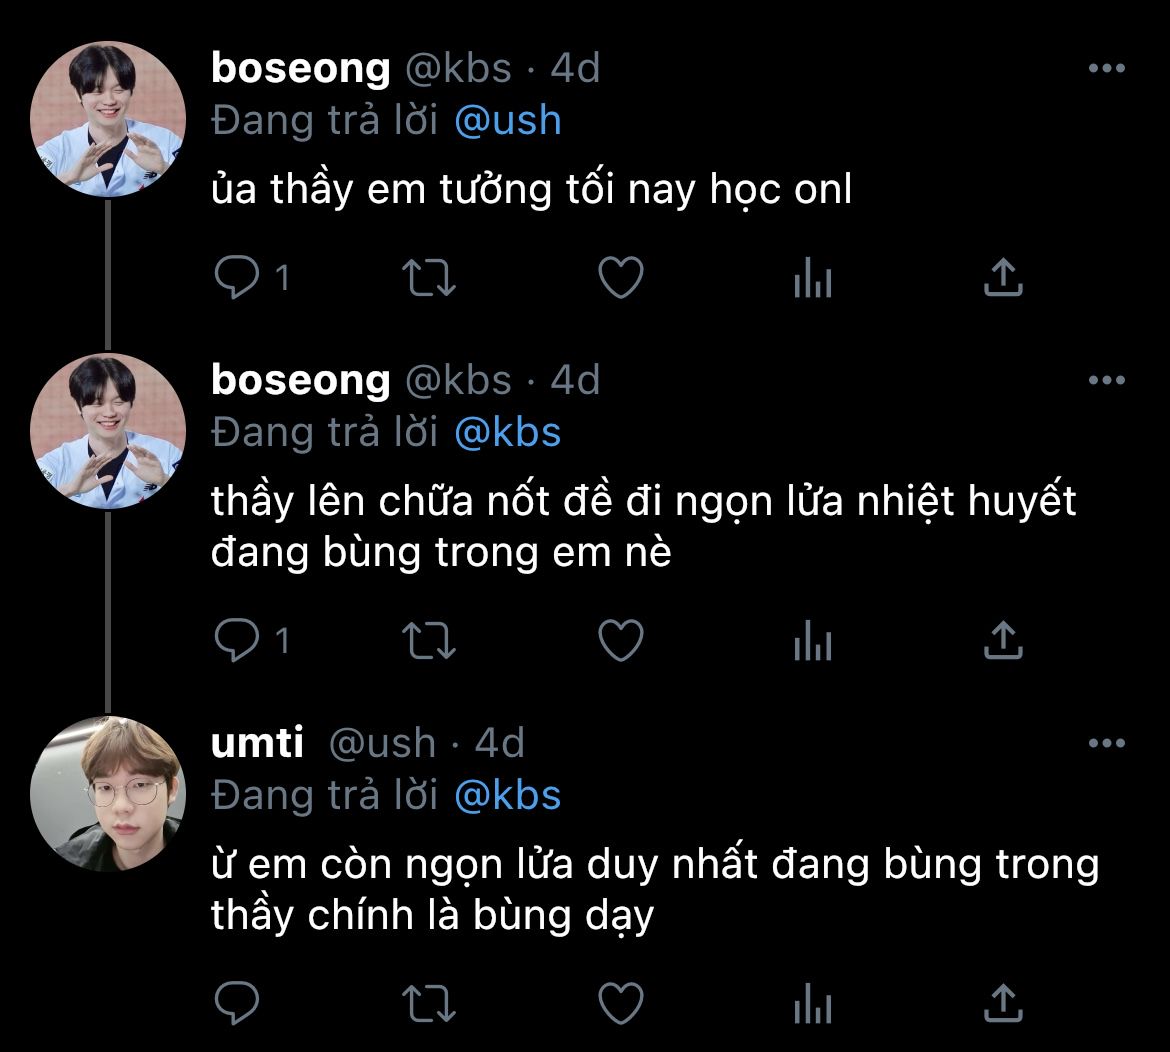Like the "tối nay học onl" tweet

tap(620, 278)
